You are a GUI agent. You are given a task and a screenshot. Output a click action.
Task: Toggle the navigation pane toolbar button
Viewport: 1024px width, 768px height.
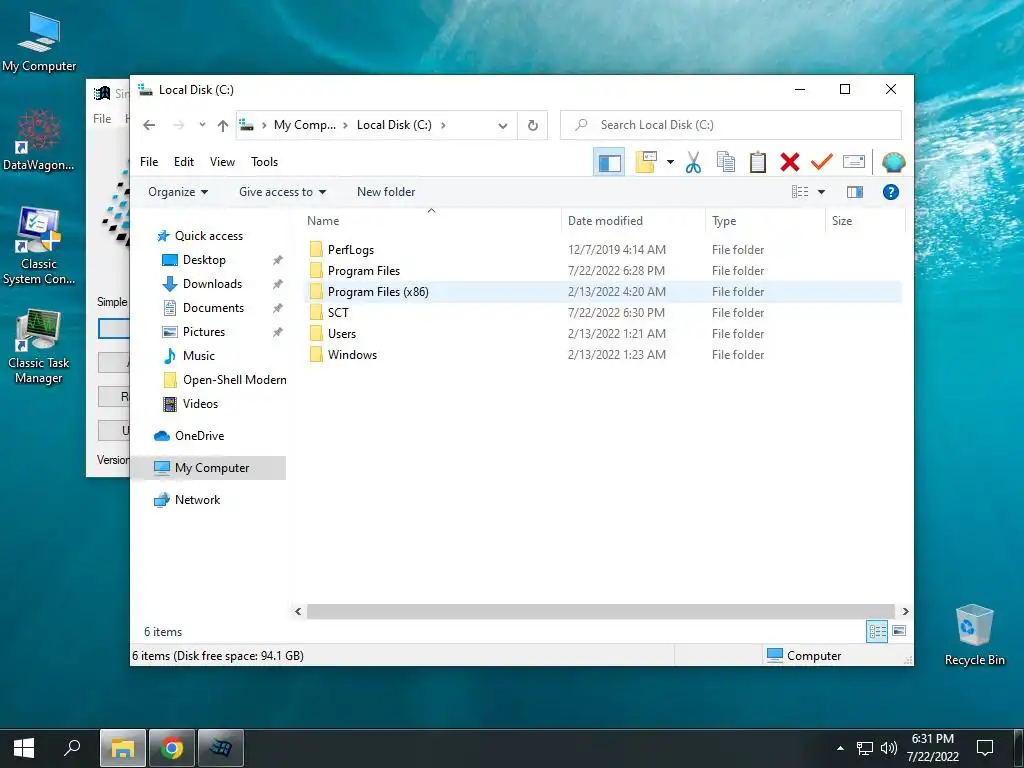tap(609, 162)
